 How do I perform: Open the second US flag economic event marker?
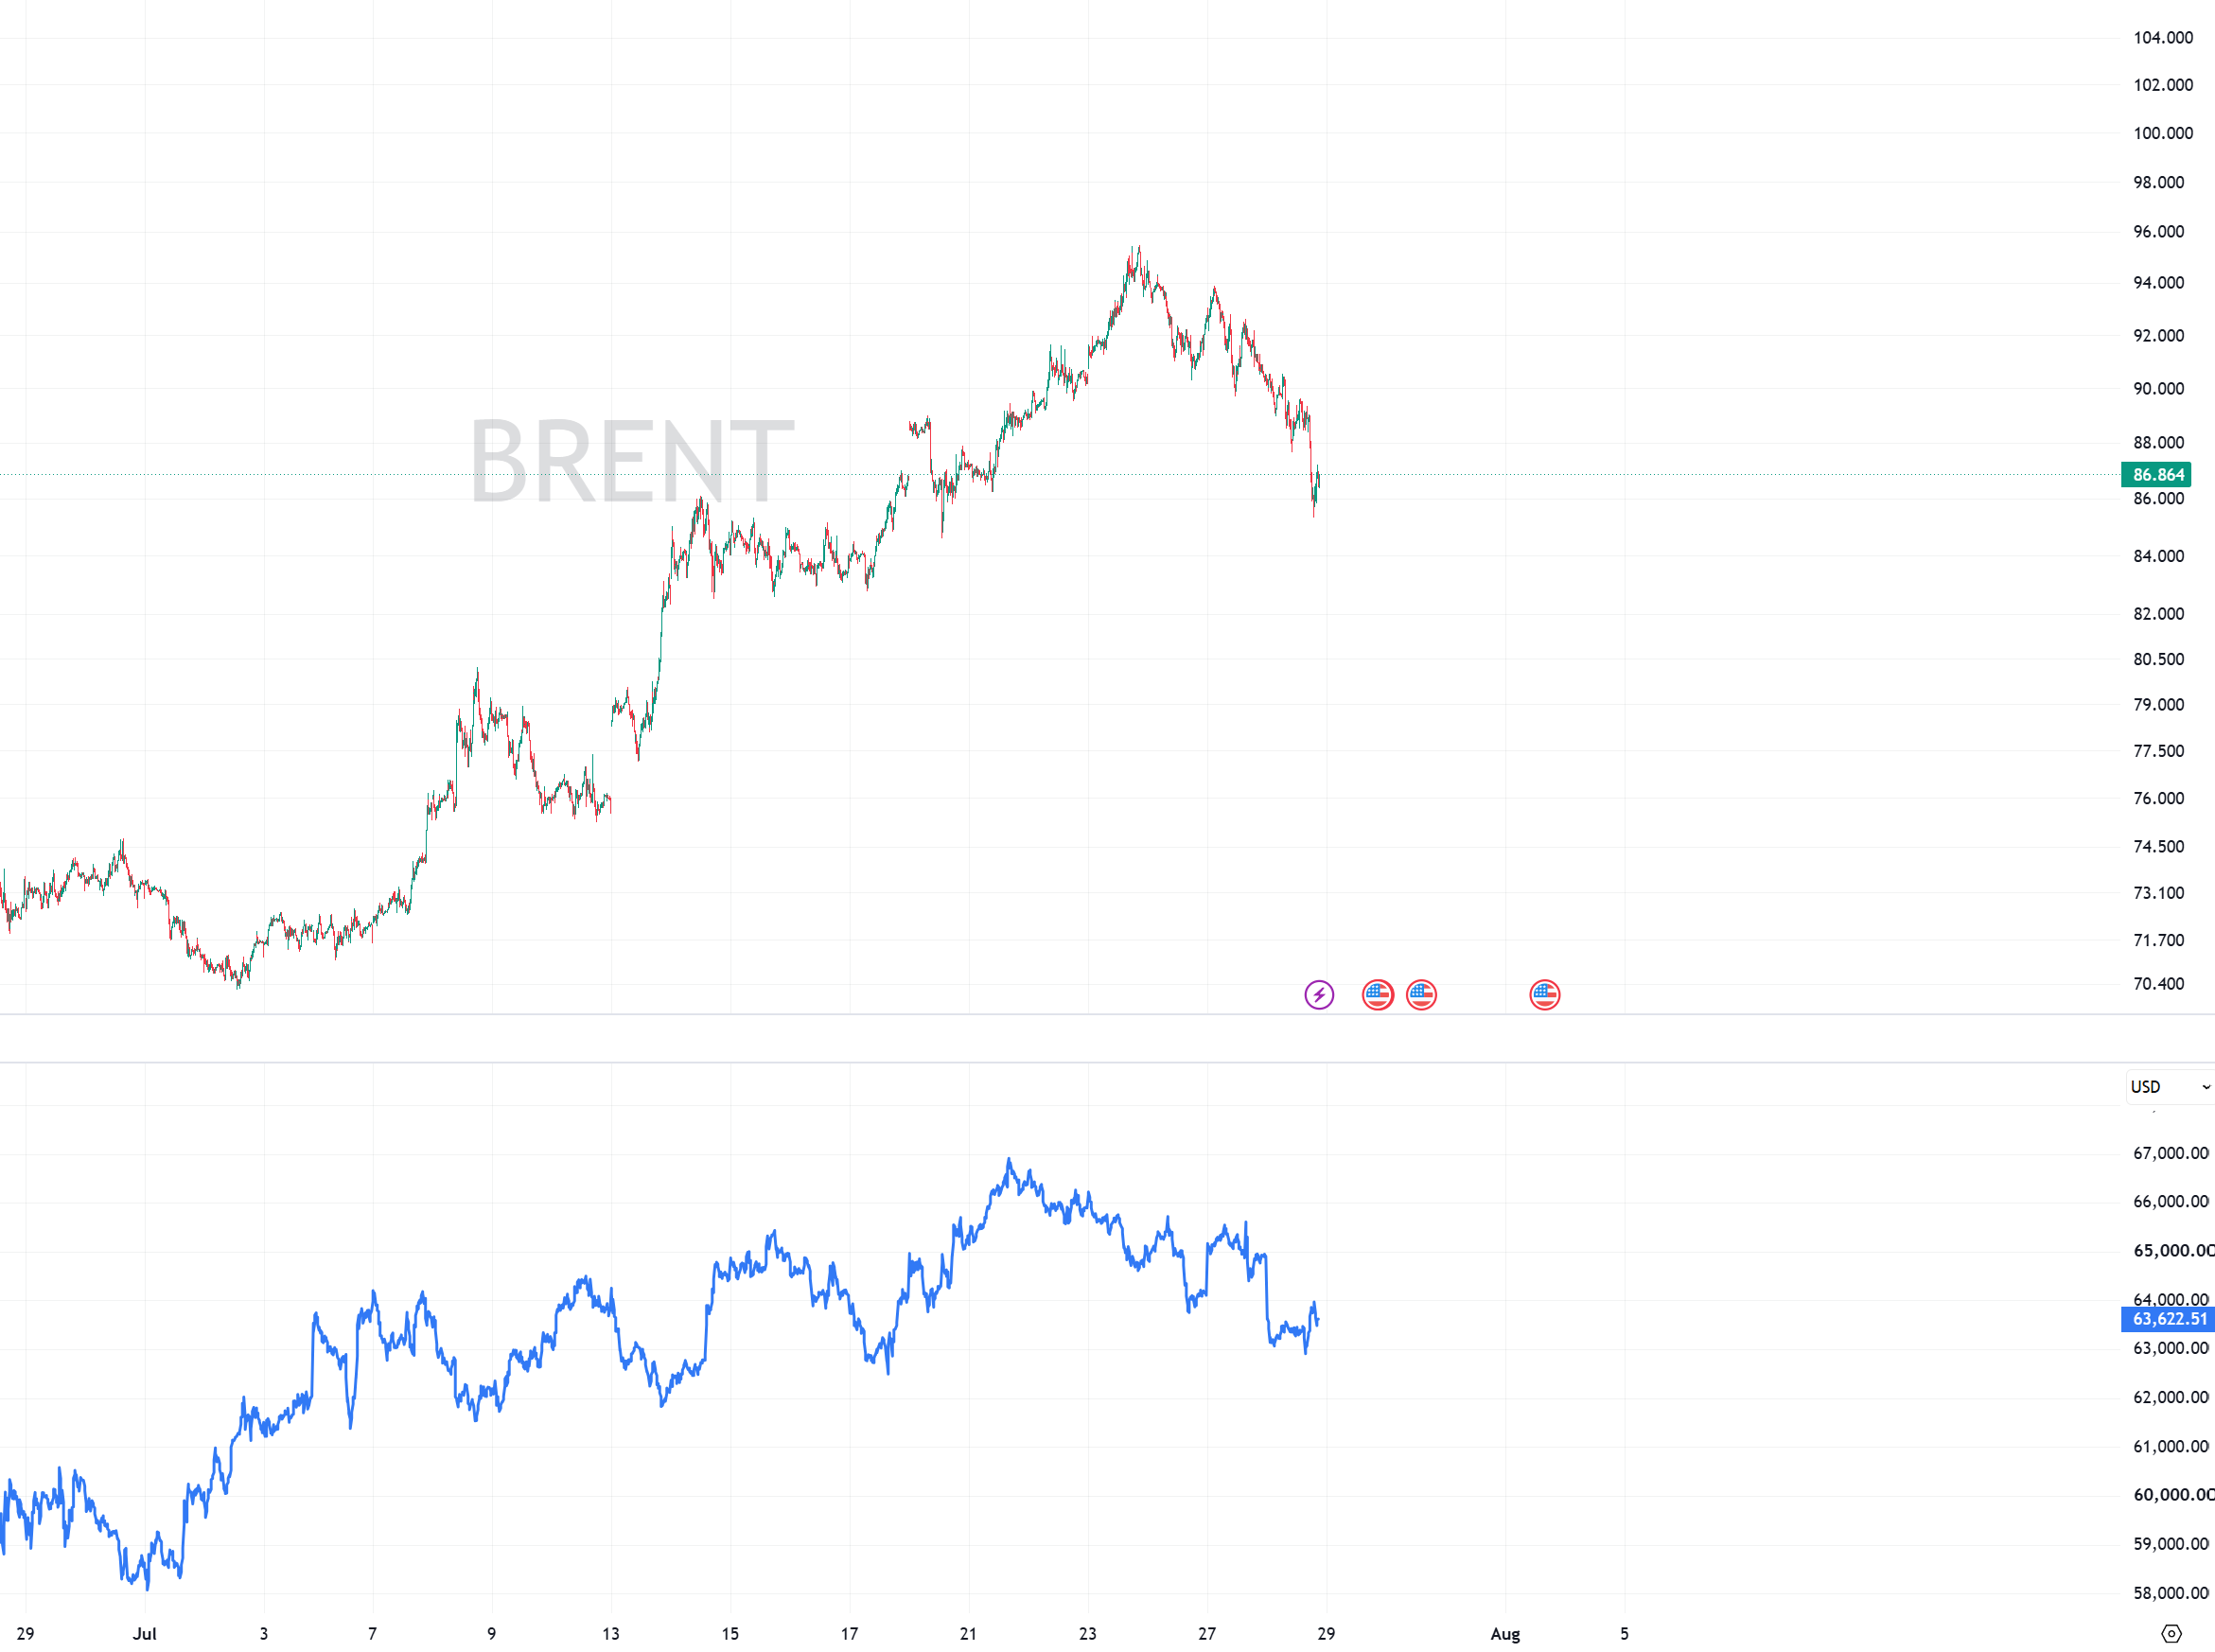(1421, 995)
